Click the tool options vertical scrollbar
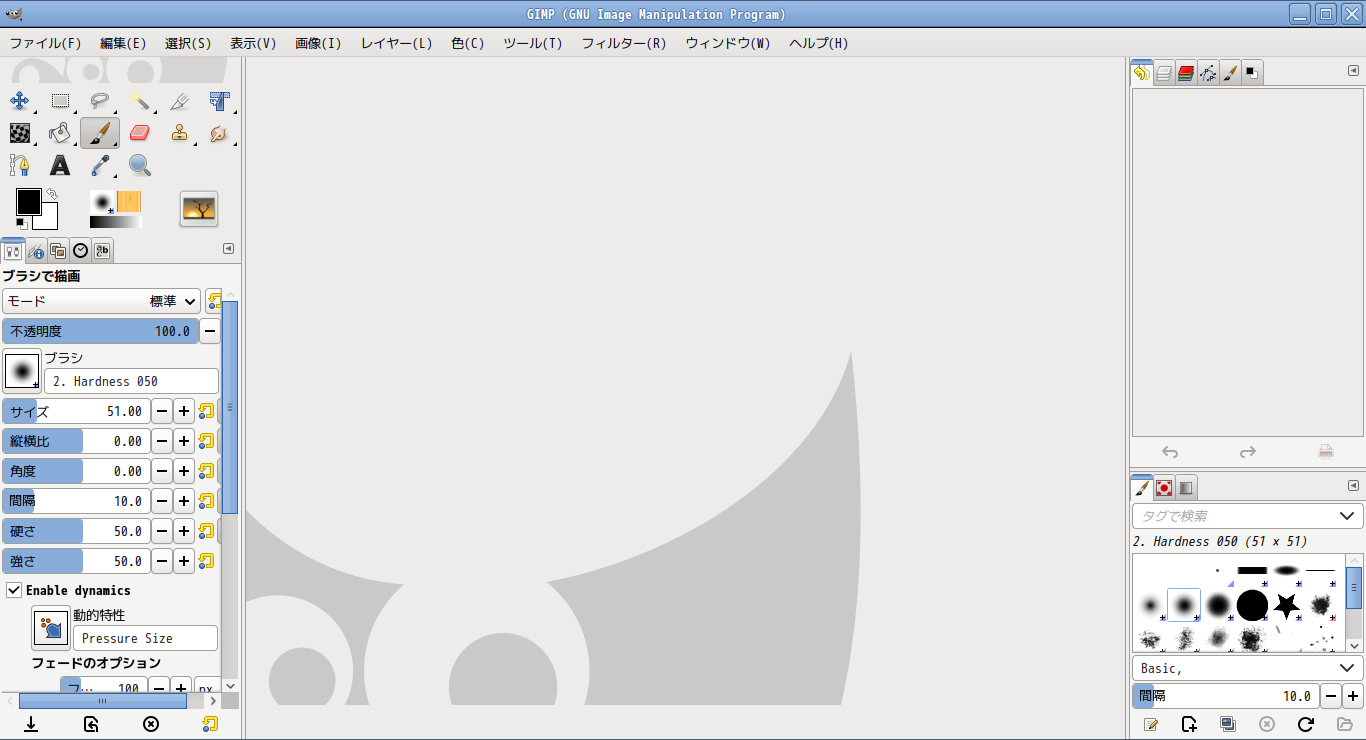Screen dimensions: 1366x740 point(230,407)
